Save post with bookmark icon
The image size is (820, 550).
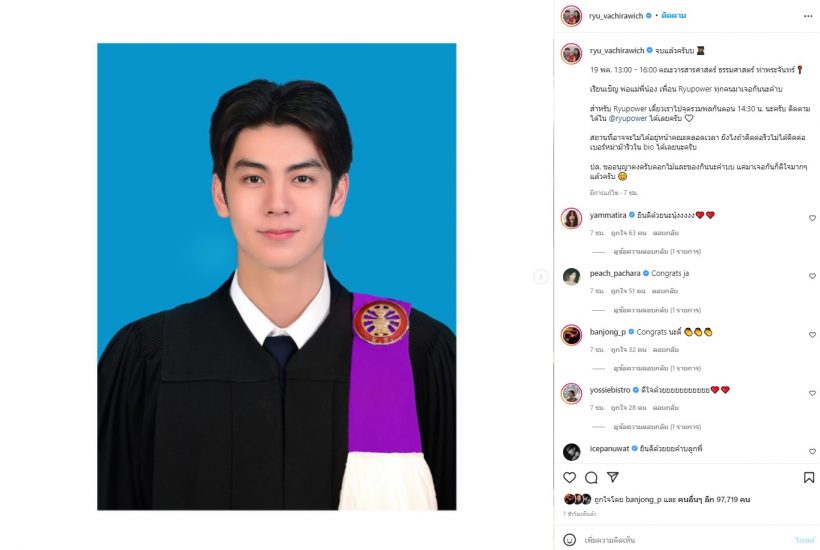808,477
